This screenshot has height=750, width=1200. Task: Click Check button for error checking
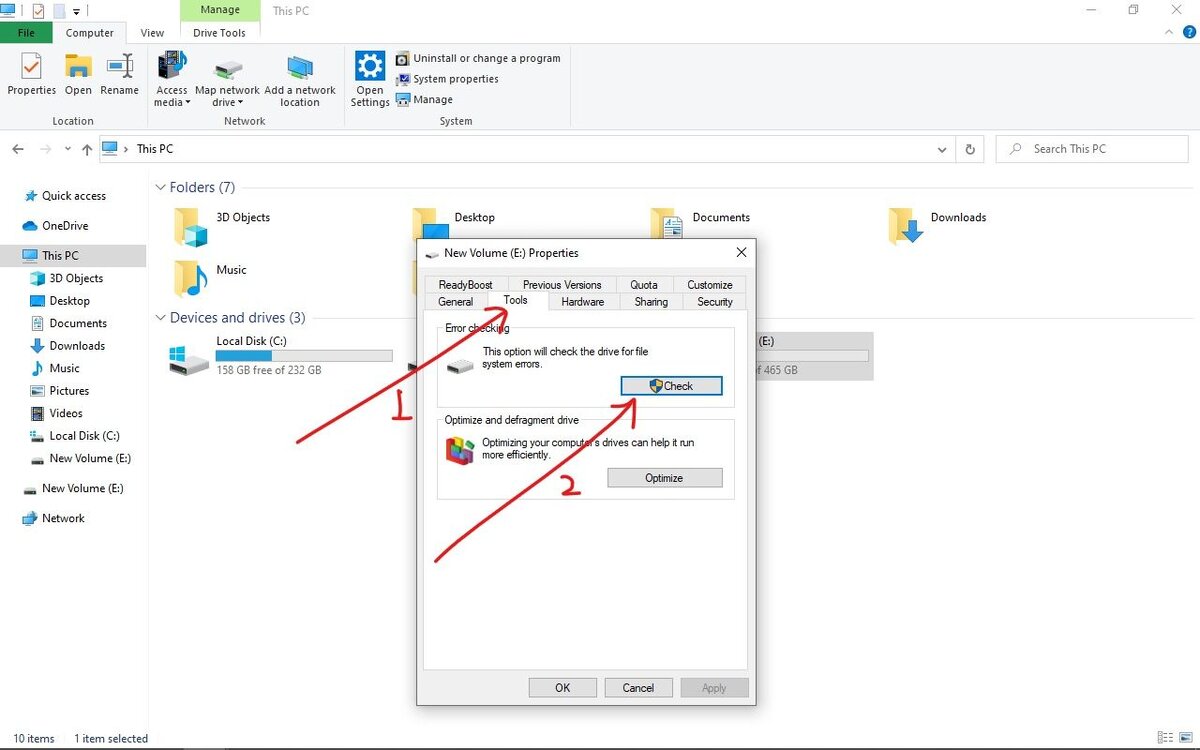671,386
